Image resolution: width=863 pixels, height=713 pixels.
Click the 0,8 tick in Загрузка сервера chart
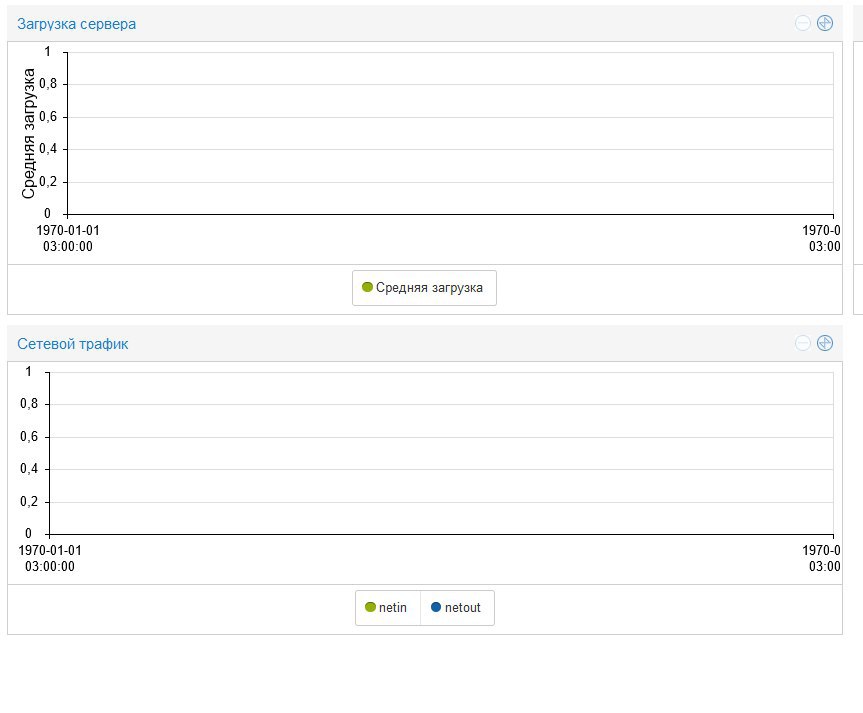tap(48, 84)
